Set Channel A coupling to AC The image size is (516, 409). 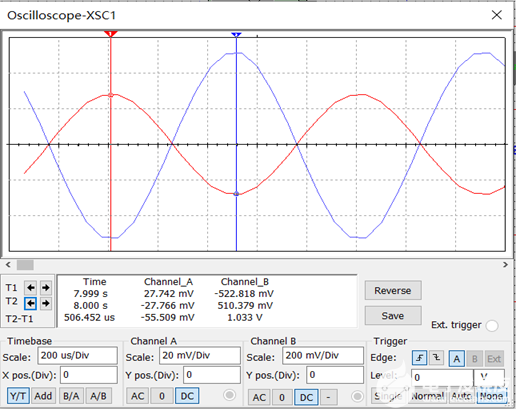[137, 396]
